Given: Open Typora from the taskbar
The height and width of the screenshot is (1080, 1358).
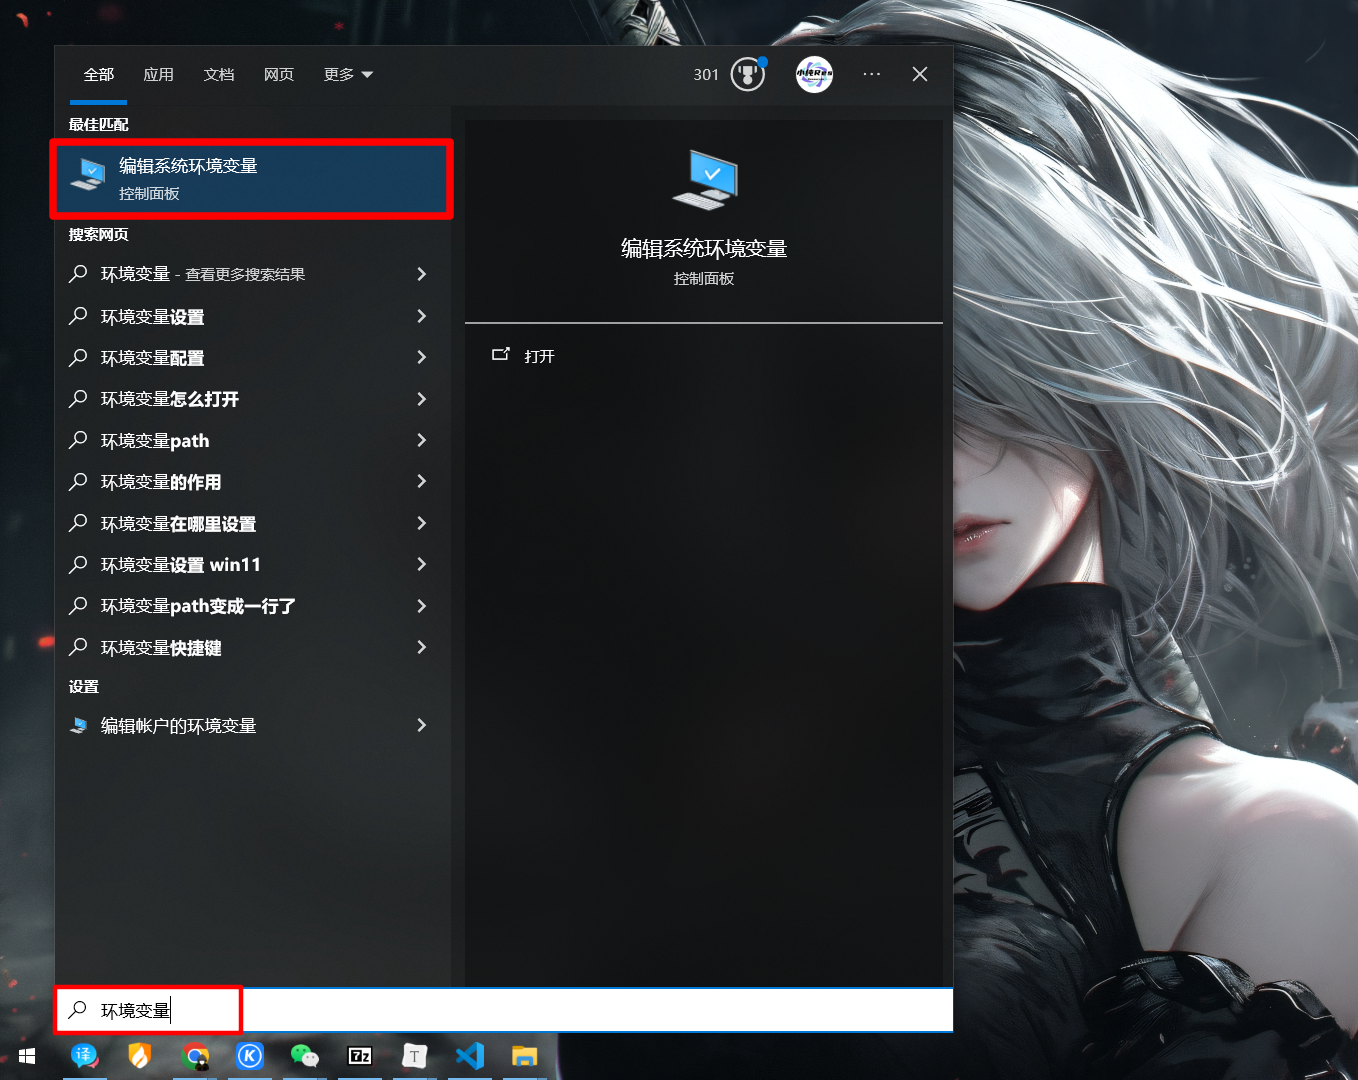Looking at the screenshot, I should coord(414,1056).
